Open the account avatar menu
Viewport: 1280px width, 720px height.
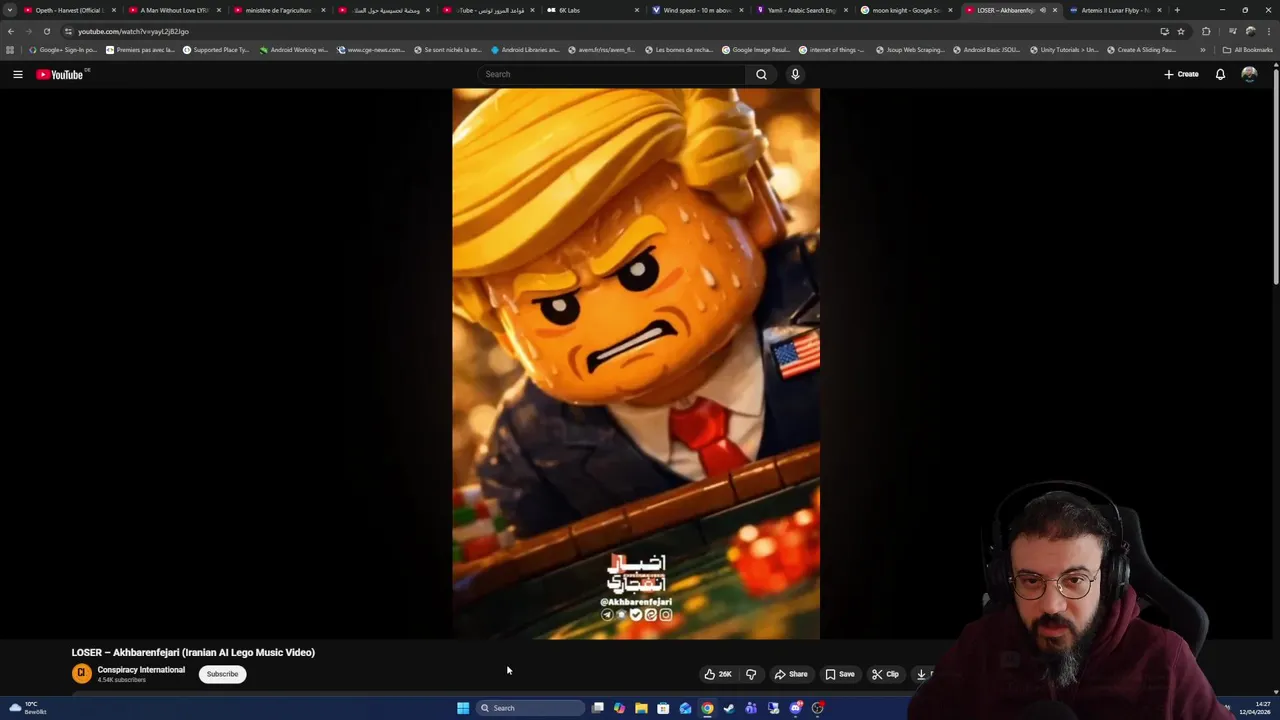pyautogui.click(x=1249, y=74)
